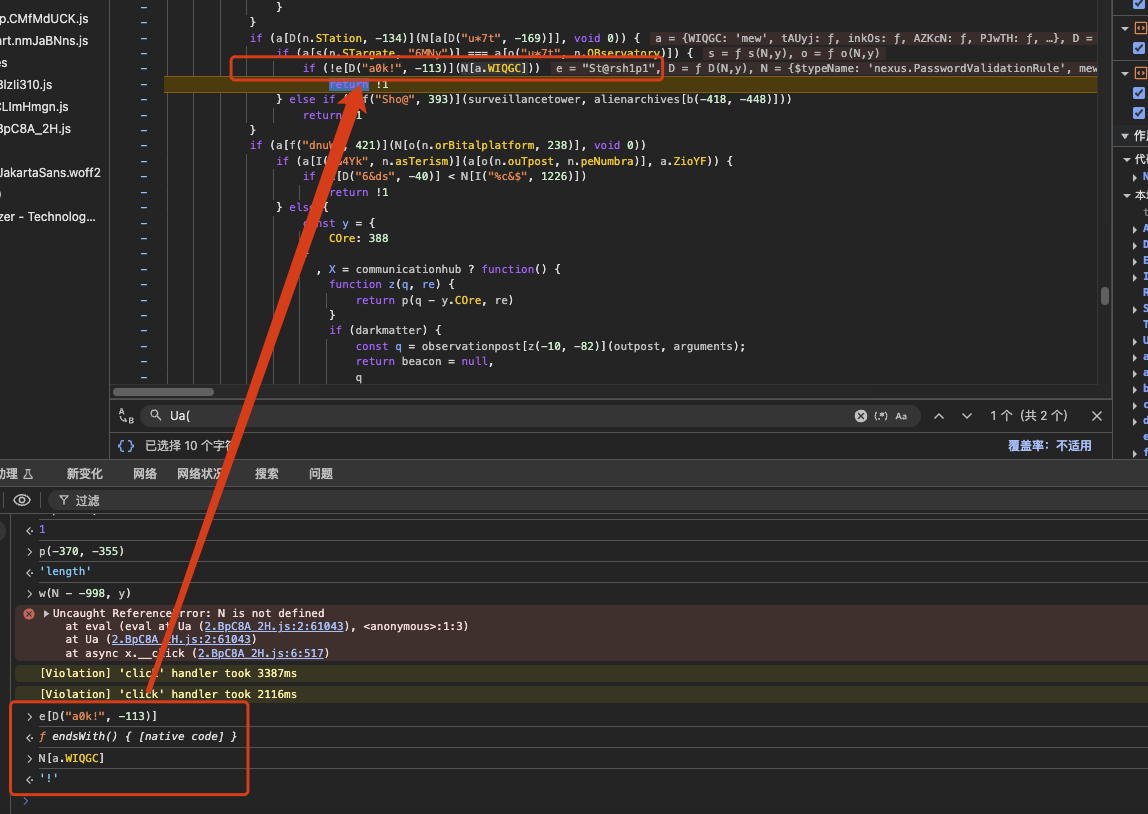Switch to the 网络 tab

[x=145, y=474]
